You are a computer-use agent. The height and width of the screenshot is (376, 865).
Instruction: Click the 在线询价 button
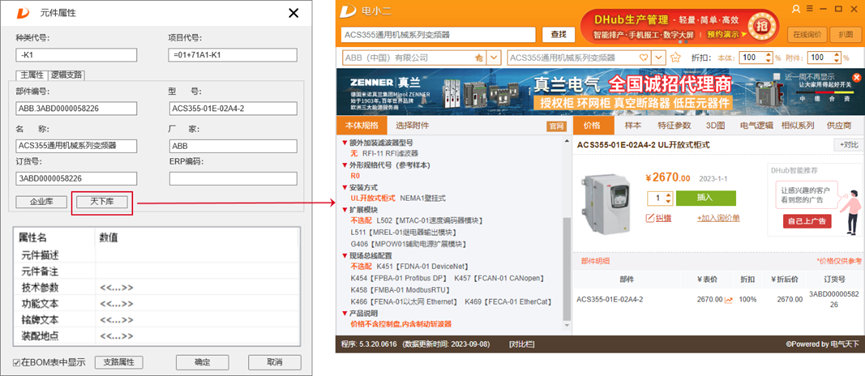click(807, 34)
